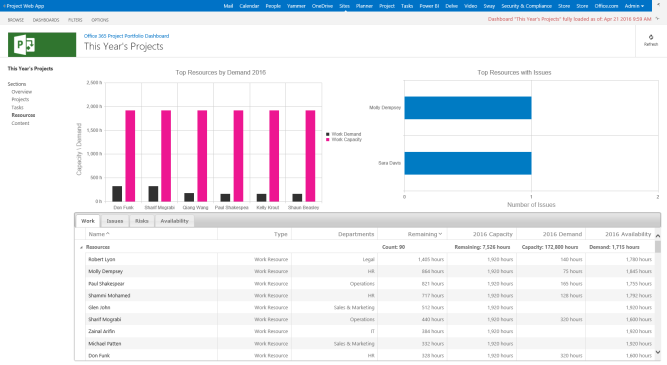Click the Project logo icon
The height and width of the screenshot is (365, 667).
coord(42,45)
